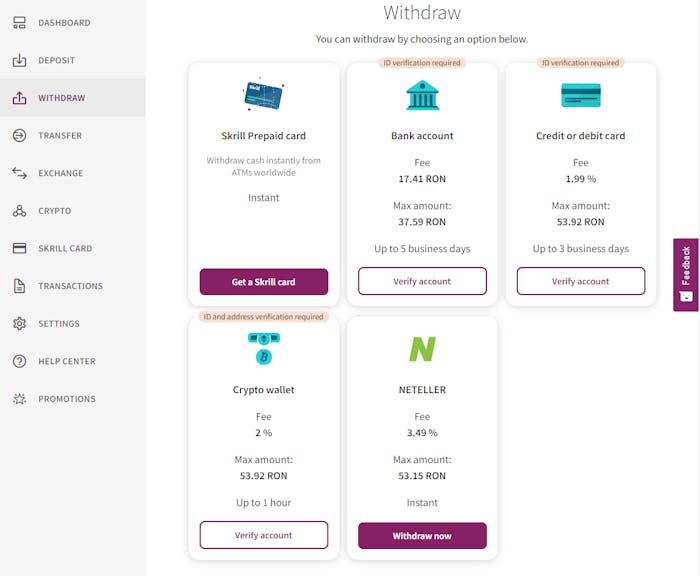Image resolution: width=700 pixels, height=576 pixels.
Task: Click the Bank account building icon
Action: click(422, 95)
